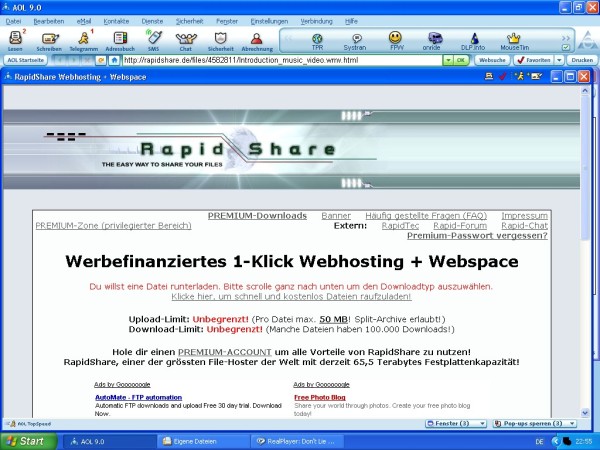Click the 'Klicke hier' upload link

[291, 297]
